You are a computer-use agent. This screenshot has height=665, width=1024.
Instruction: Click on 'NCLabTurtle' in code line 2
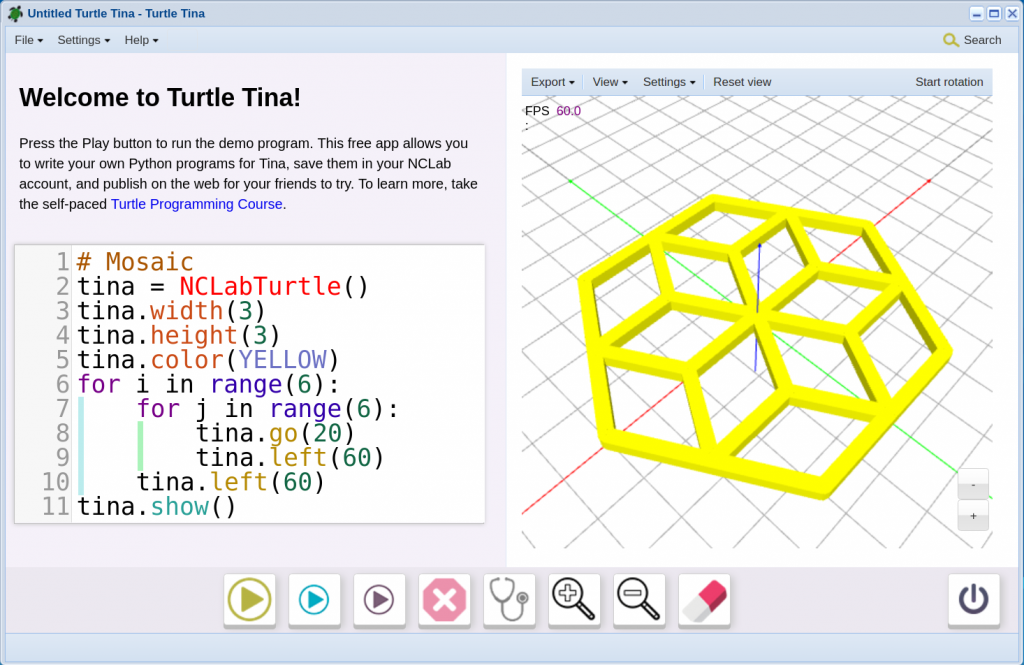coord(260,286)
